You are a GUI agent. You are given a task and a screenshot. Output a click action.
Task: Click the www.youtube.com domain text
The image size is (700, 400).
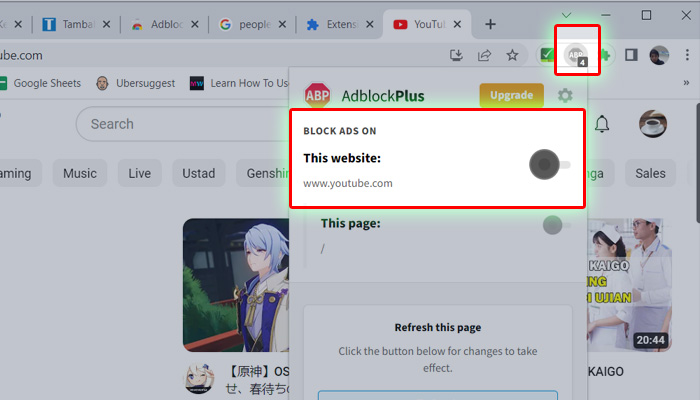click(348, 183)
